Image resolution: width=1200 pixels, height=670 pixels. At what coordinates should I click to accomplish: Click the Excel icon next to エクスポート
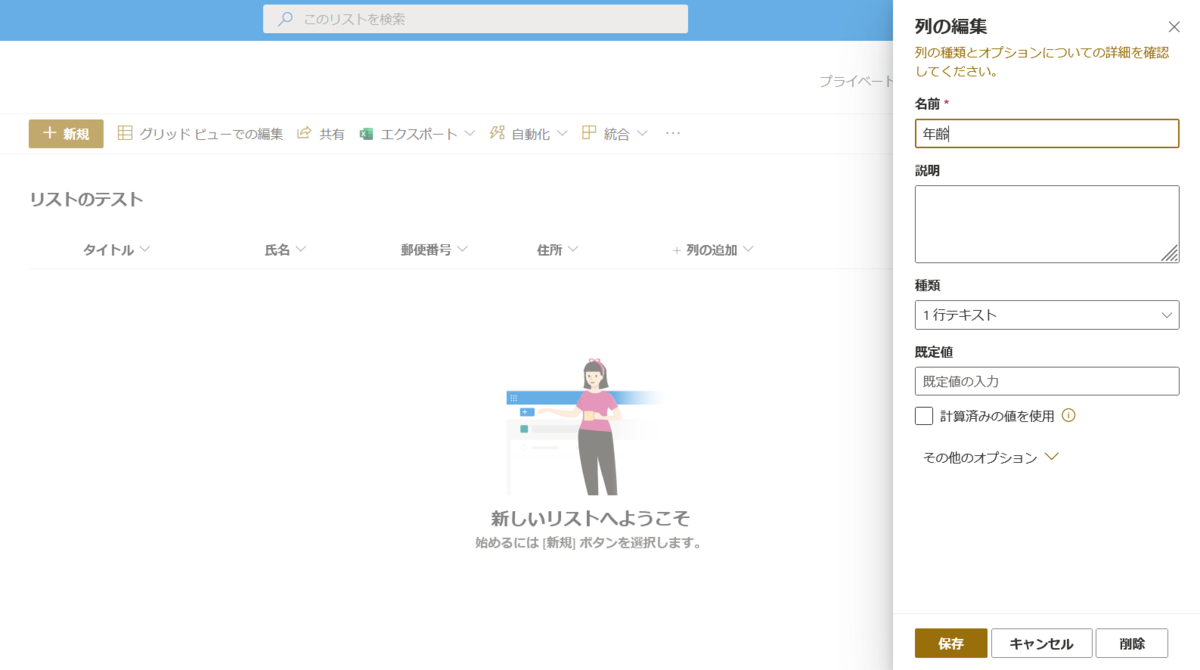pyautogui.click(x=367, y=132)
